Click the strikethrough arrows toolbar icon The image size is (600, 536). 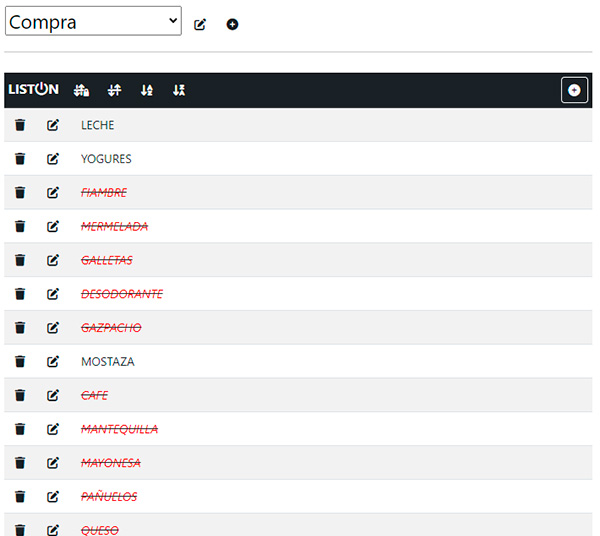[x=114, y=91]
